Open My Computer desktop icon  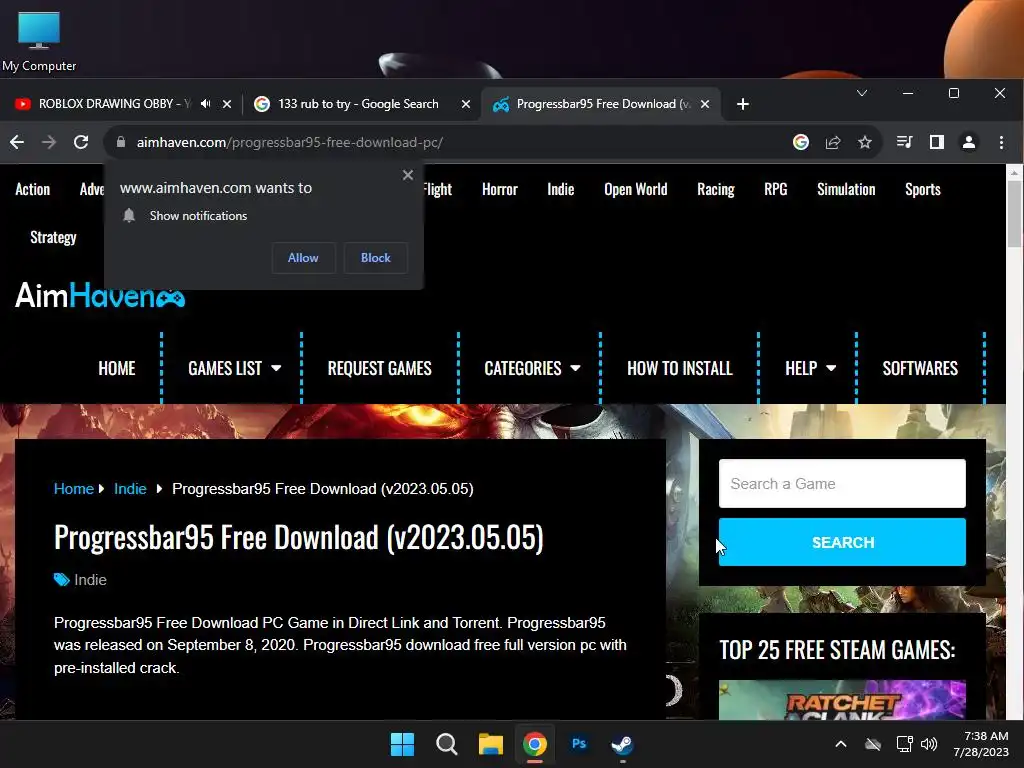click(39, 41)
